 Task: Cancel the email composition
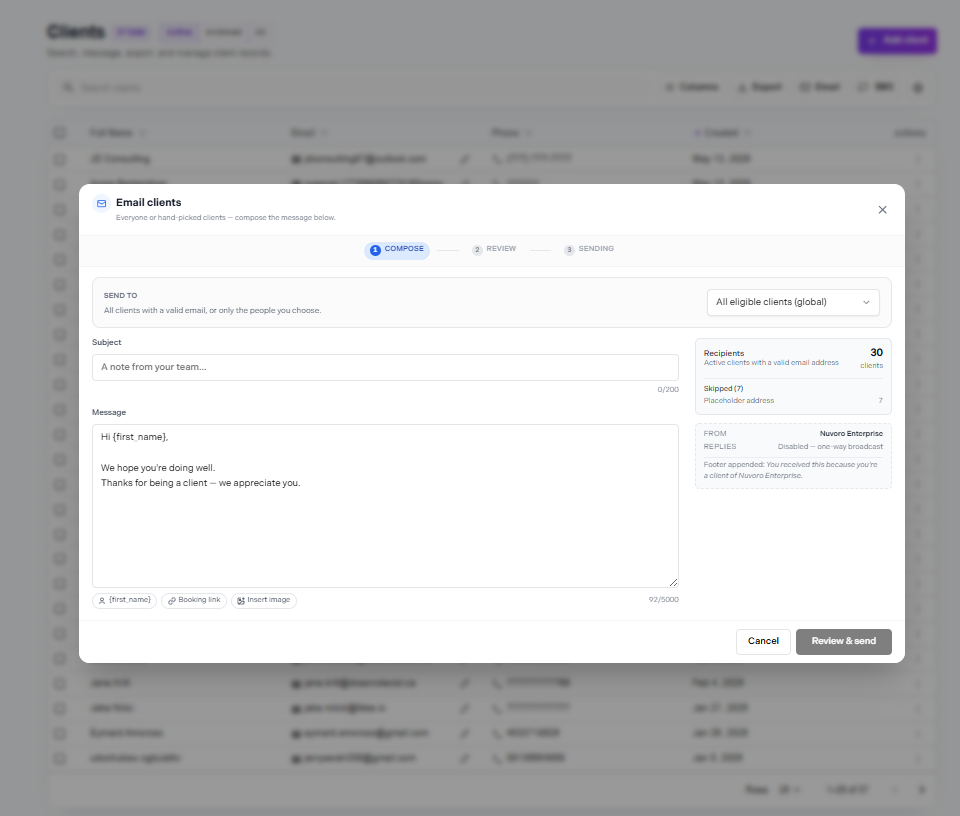click(763, 642)
